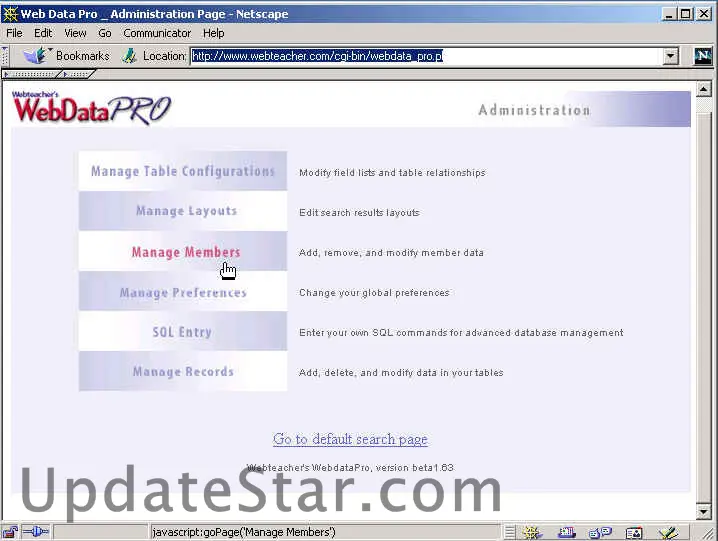This screenshot has width=718, height=541.
Task: Open the View menu
Action: point(75,33)
